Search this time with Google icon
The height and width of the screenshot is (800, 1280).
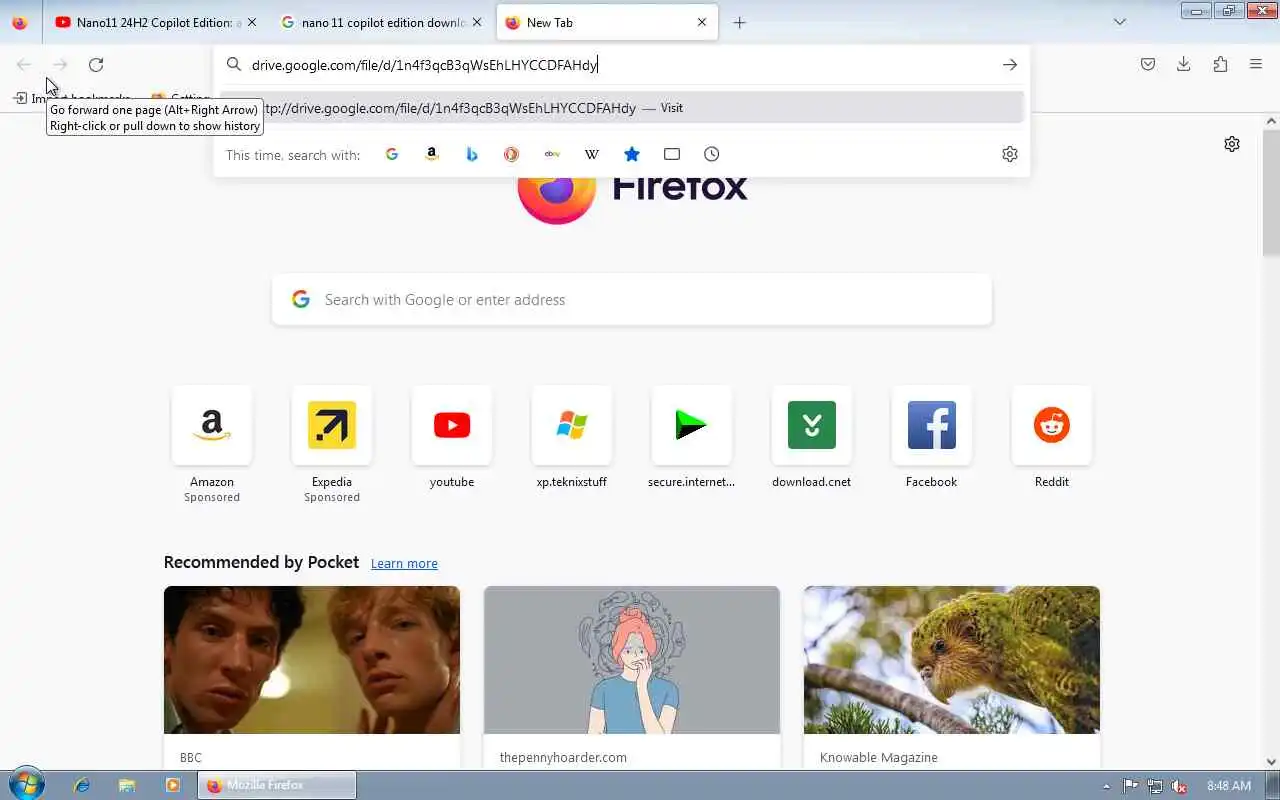pos(392,154)
